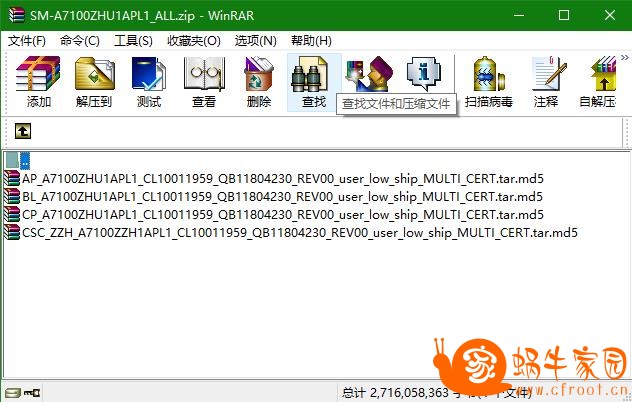Maximize the WinRAR window
Image resolution: width=632 pixels, height=402 pixels.
[564, 15]
